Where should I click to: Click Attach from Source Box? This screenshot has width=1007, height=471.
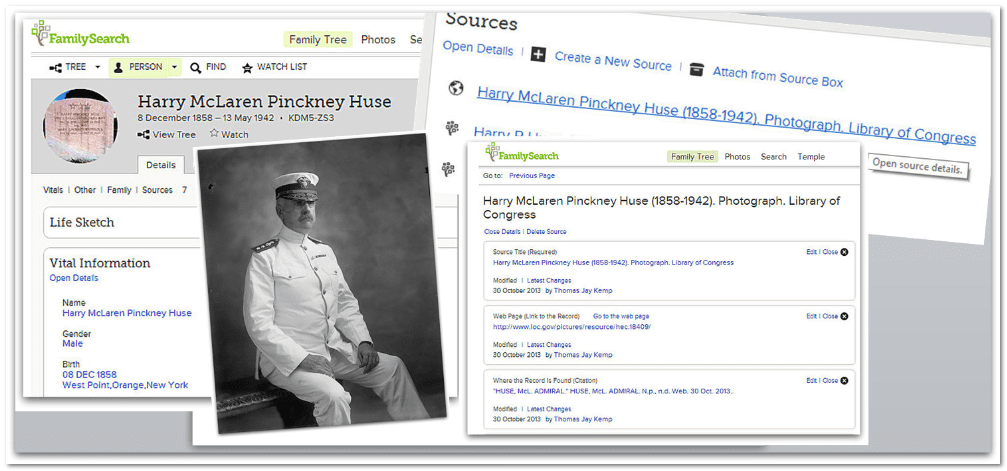[x=778, y=78]
